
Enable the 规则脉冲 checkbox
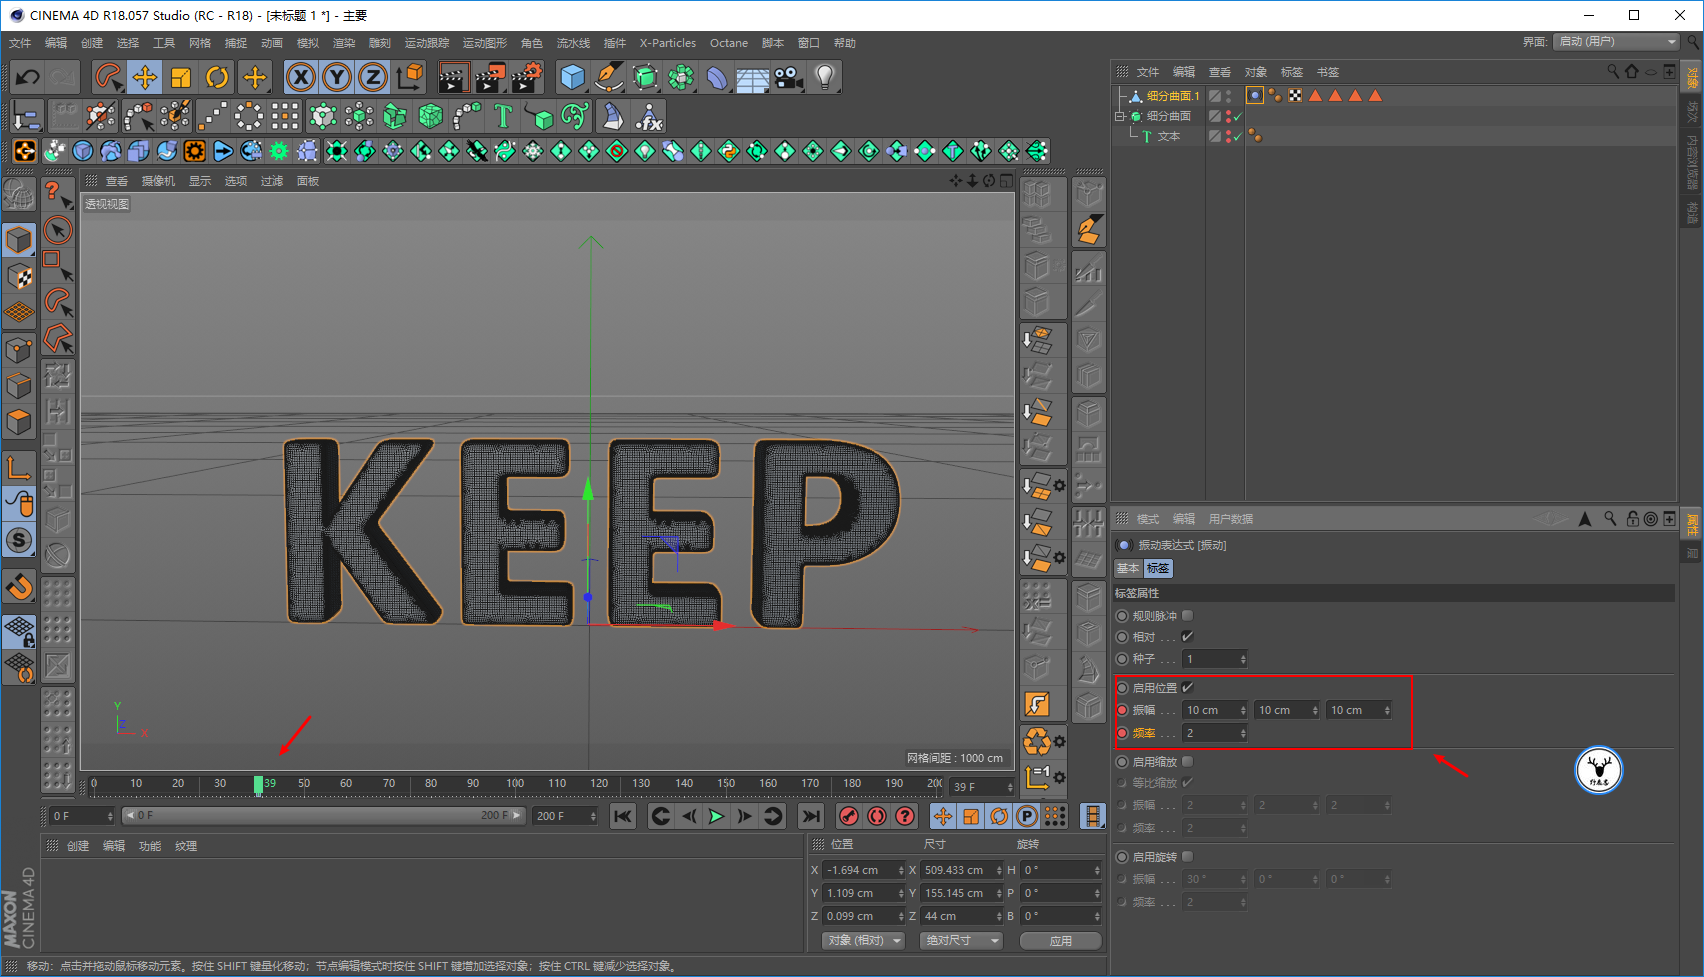(1188, 616)
